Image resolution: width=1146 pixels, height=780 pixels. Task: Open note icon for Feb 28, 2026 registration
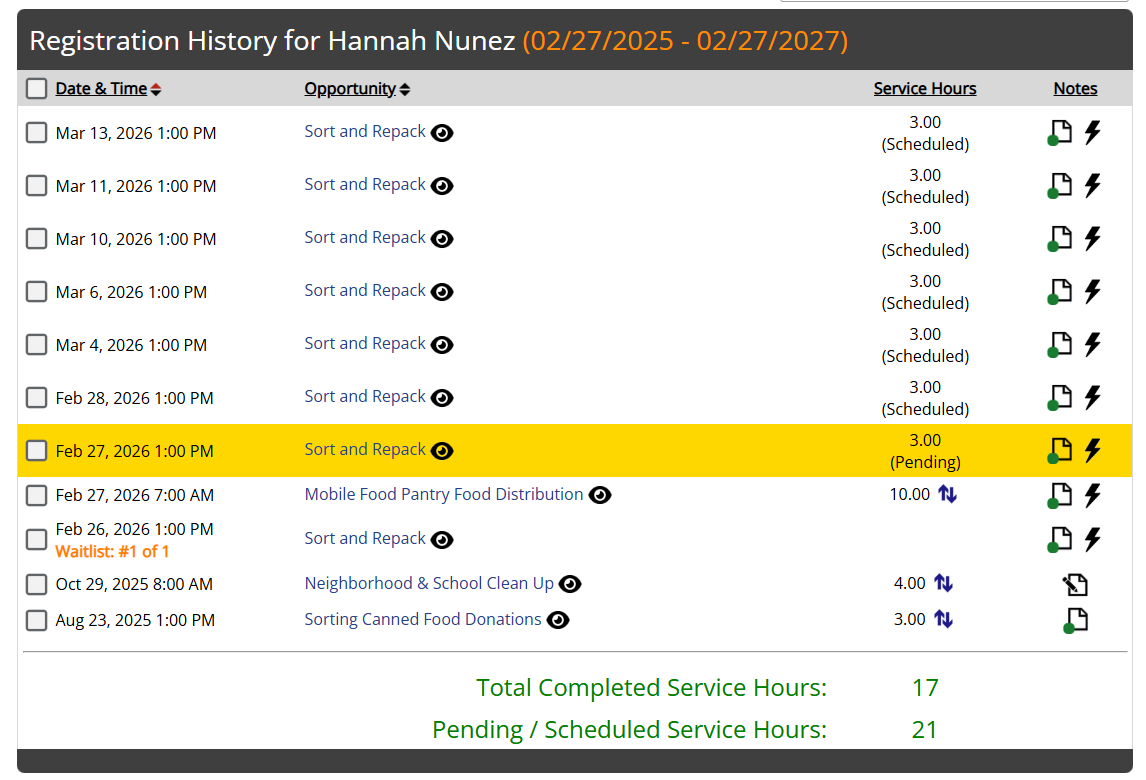1060,398
